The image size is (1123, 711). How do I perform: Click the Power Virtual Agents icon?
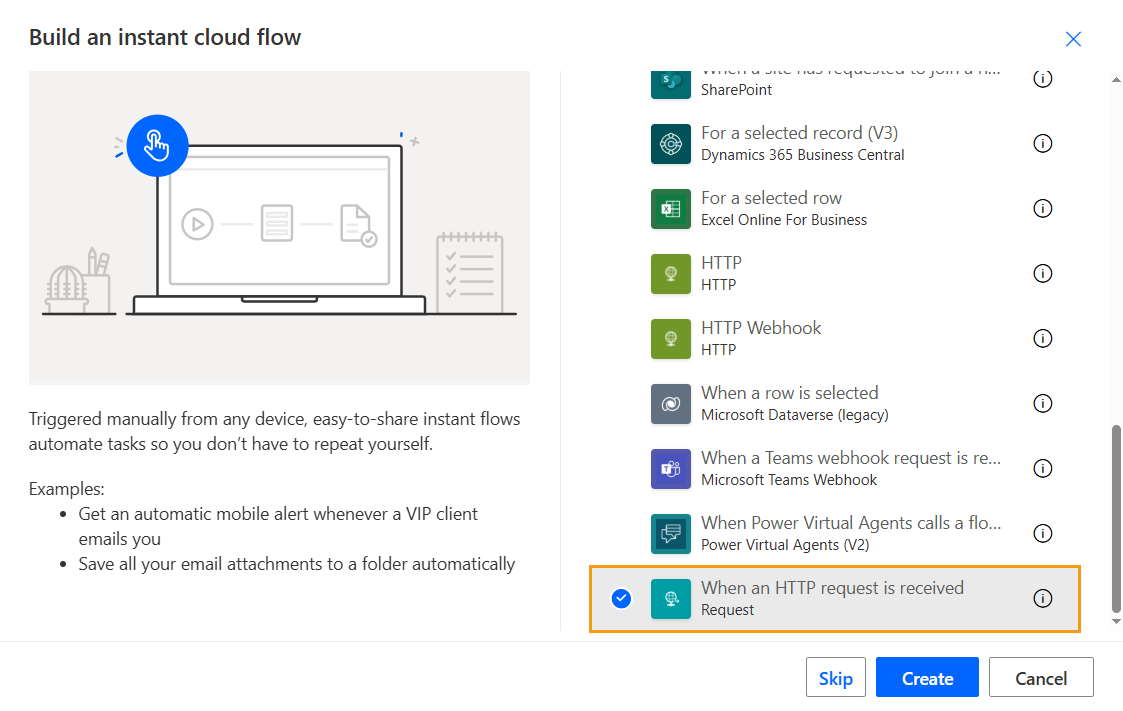[670, 534]
